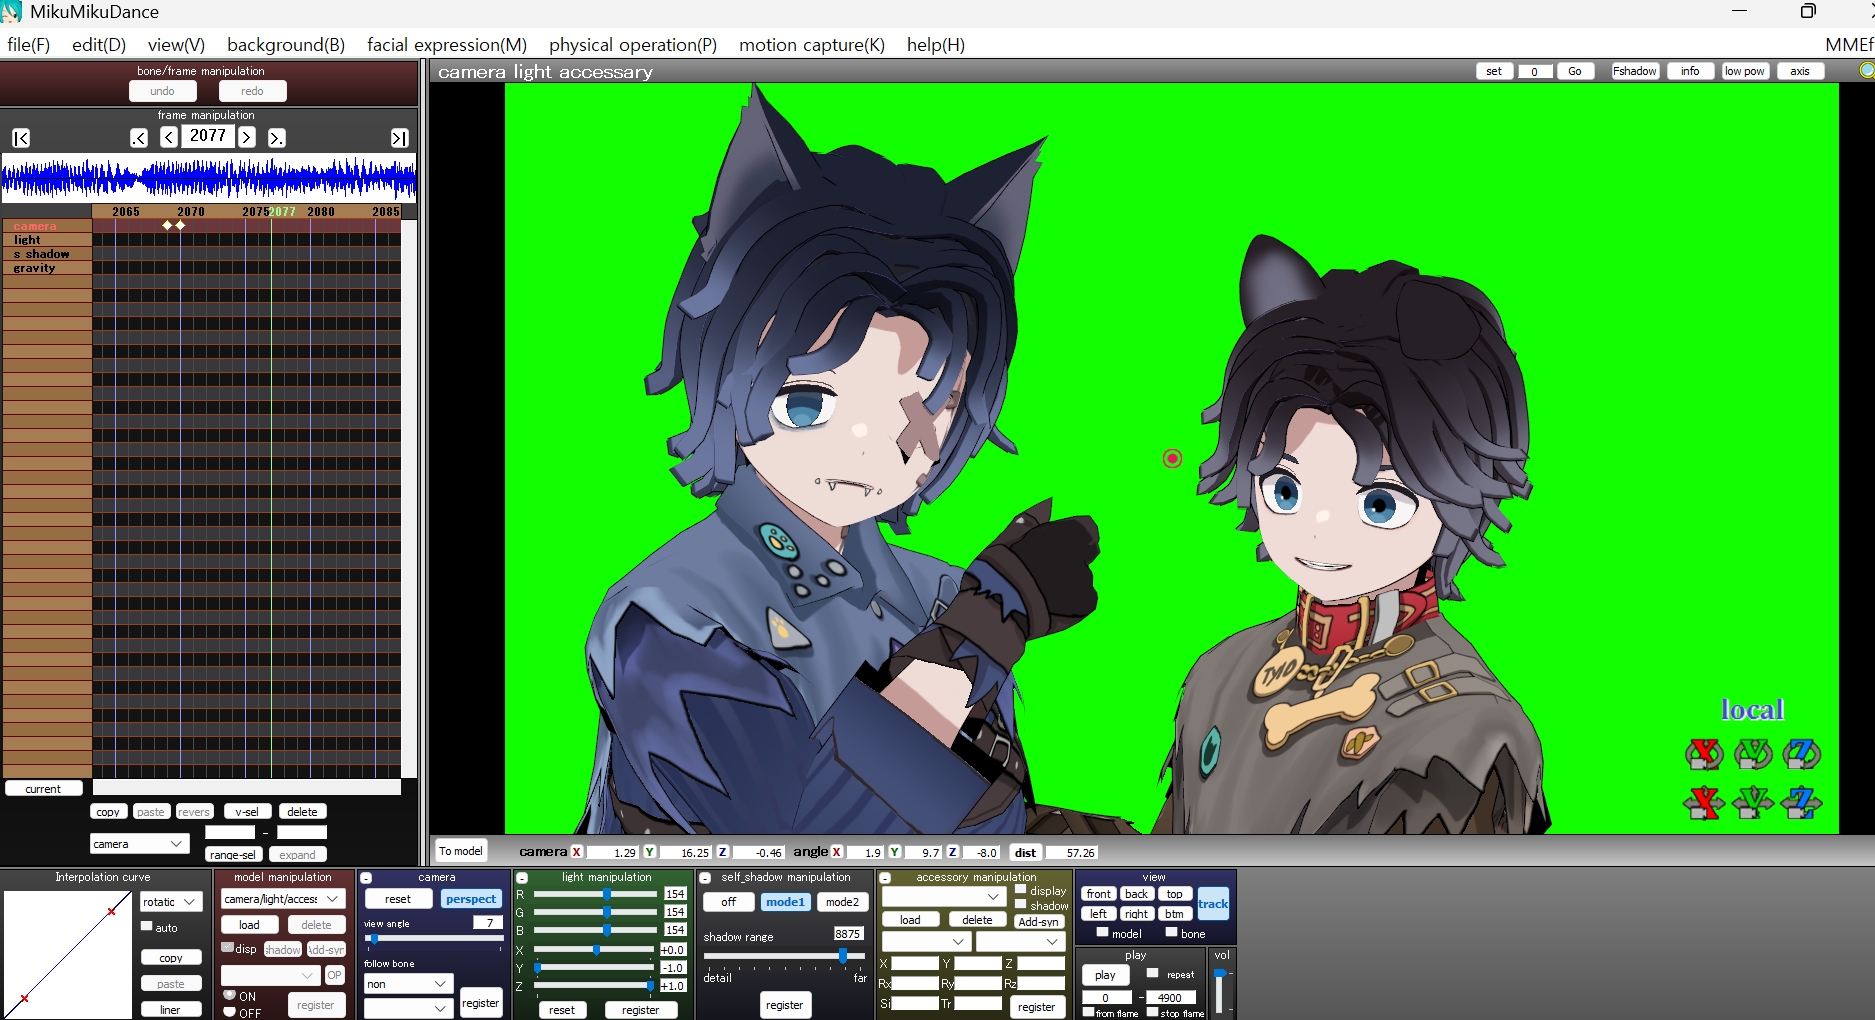Enable the repeat playback checkbox

click(x=1152, y=973)
